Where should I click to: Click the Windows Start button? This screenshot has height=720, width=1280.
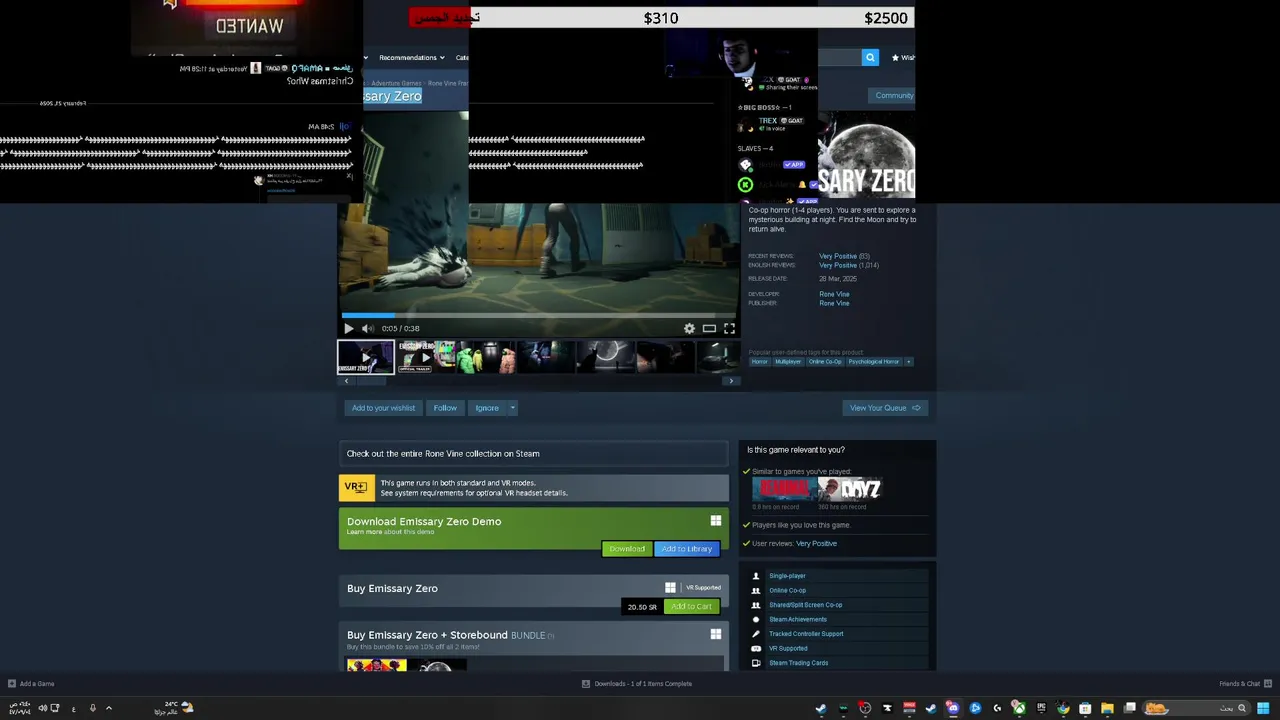1263,708
